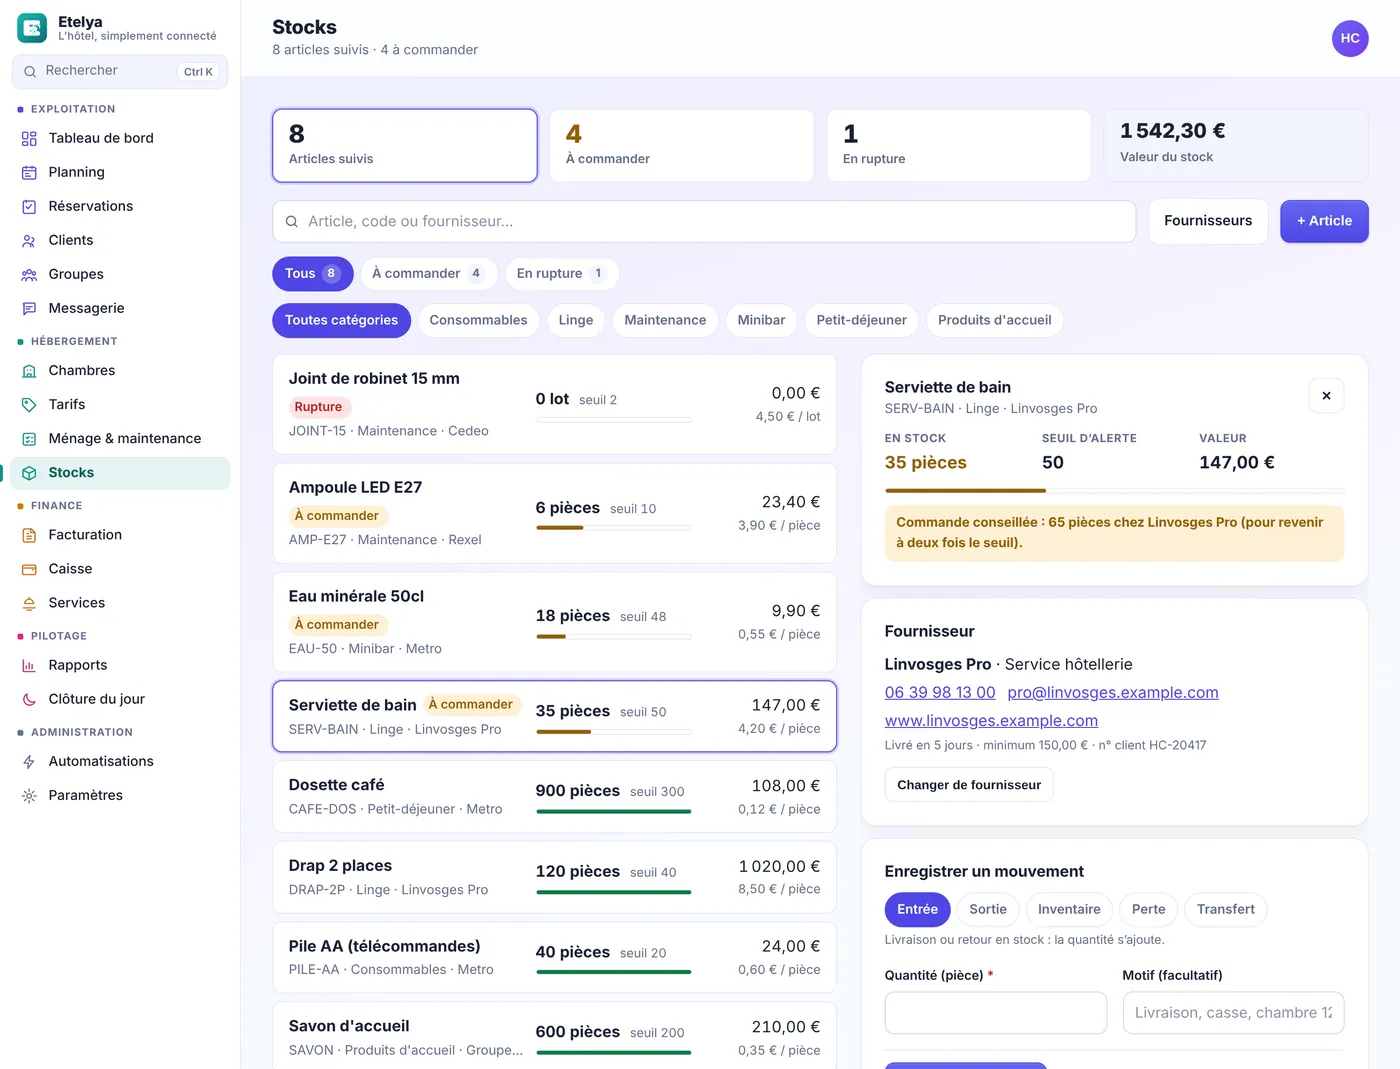This screenshot has height=1069, width=1400.
Task: Click the Fournisseurs button
Action: 1208,221
